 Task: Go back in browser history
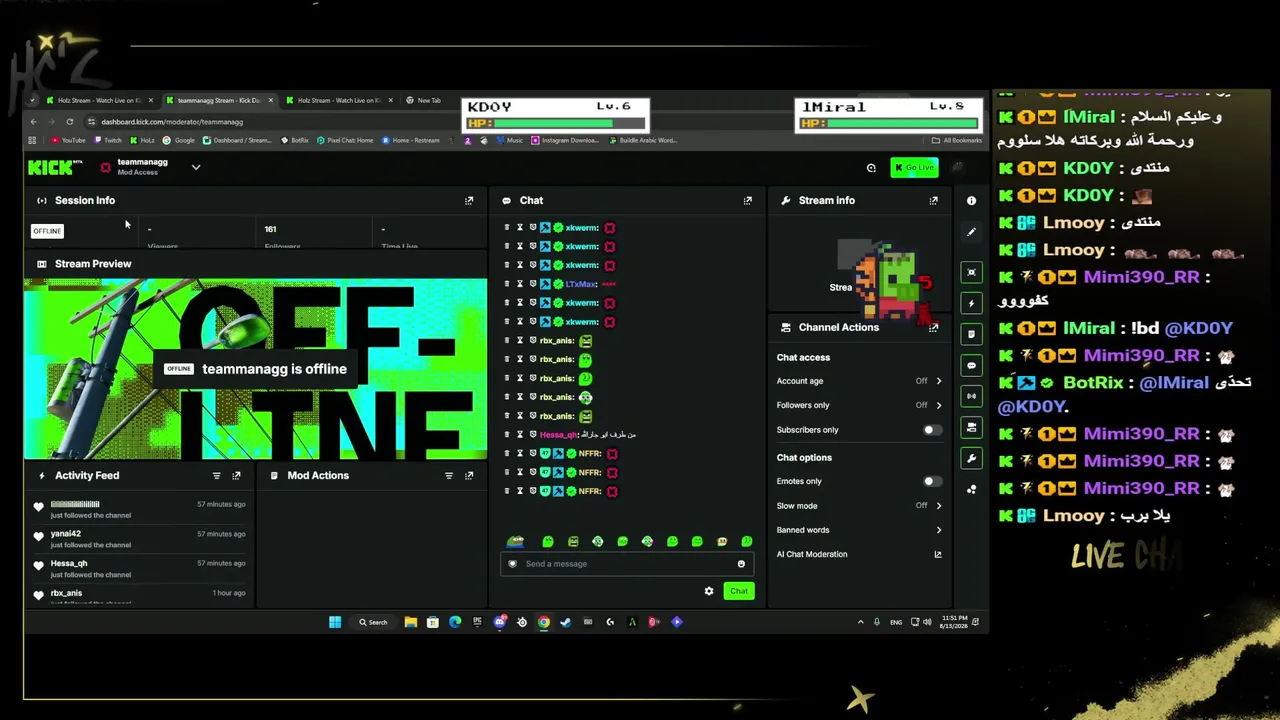pyautogui.click(x=33, y=122)
